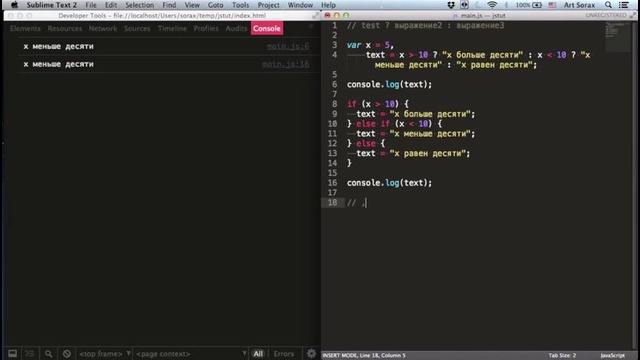
Task: Click the dock-to-window icon in DevTools
Action: (13, 353)
